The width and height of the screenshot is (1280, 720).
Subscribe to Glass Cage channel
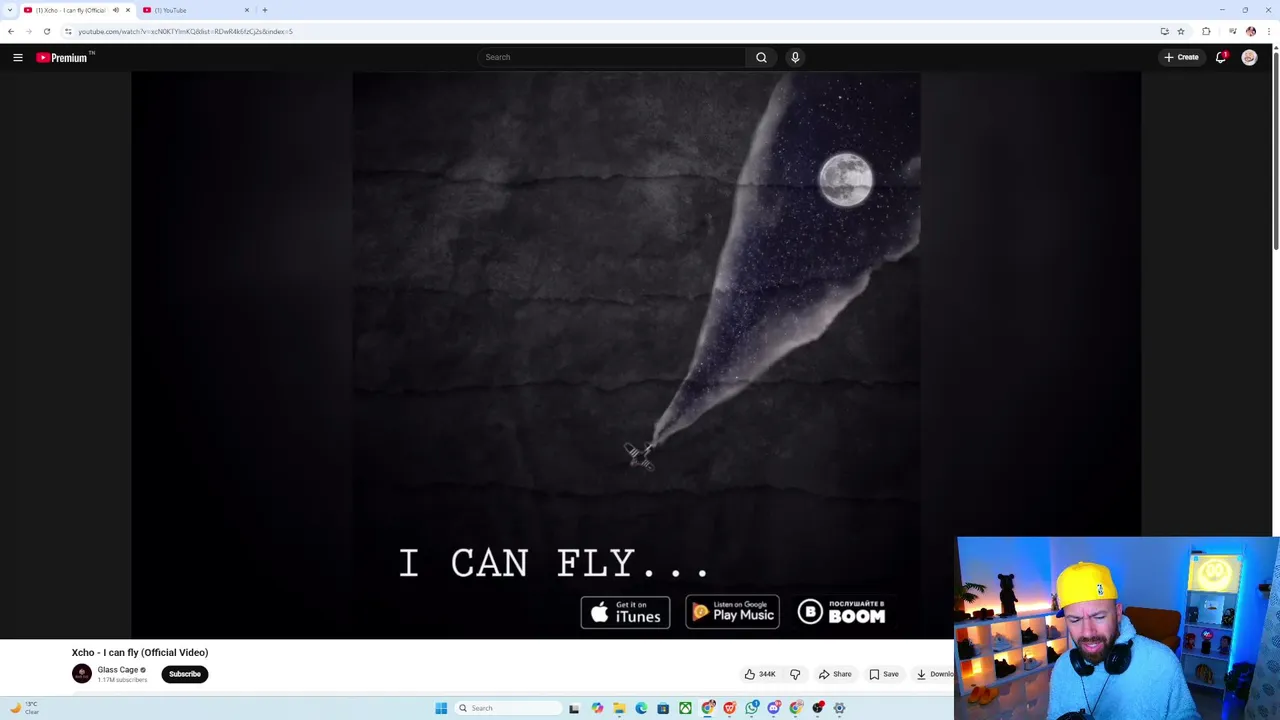(184, 674)
